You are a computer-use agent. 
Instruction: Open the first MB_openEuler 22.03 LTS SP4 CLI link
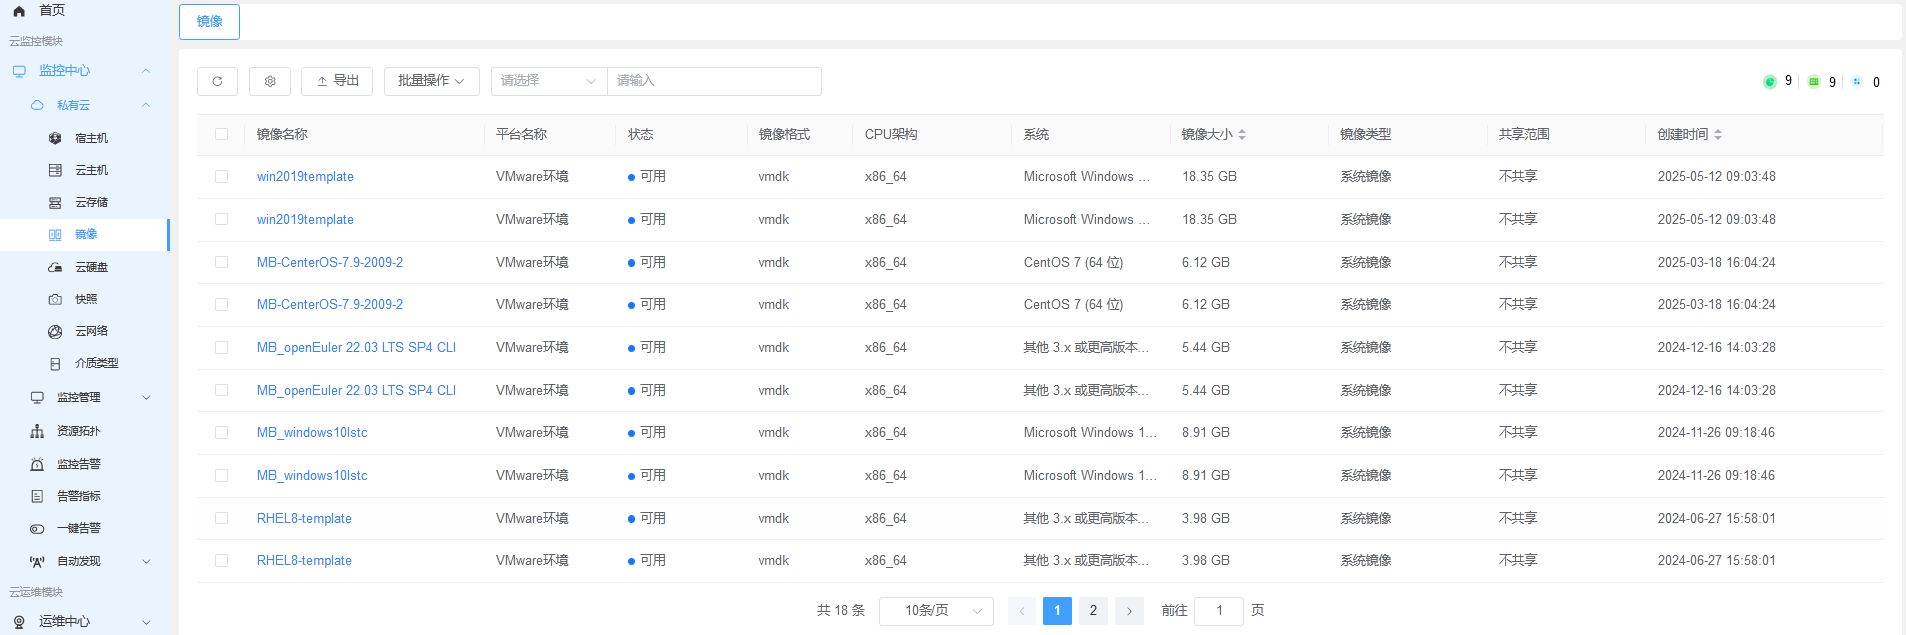(x=356, y=348)
